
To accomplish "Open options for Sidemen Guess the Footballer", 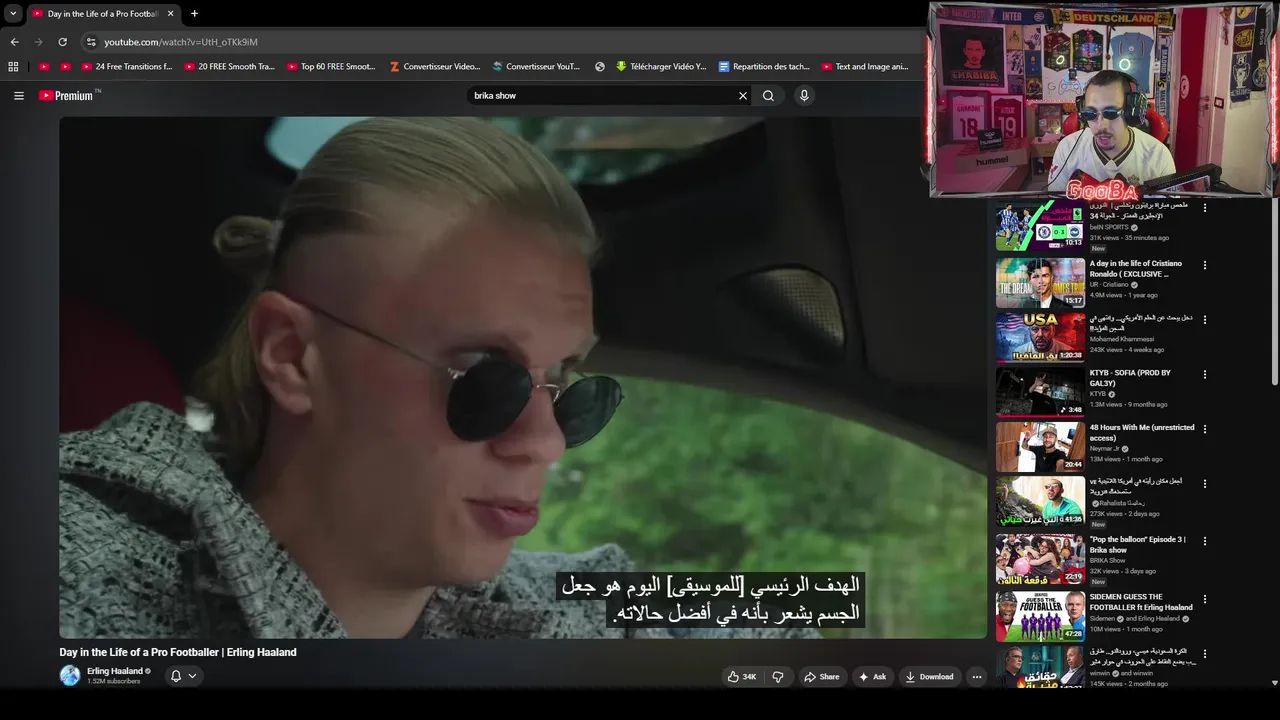I will point(1204,599).
